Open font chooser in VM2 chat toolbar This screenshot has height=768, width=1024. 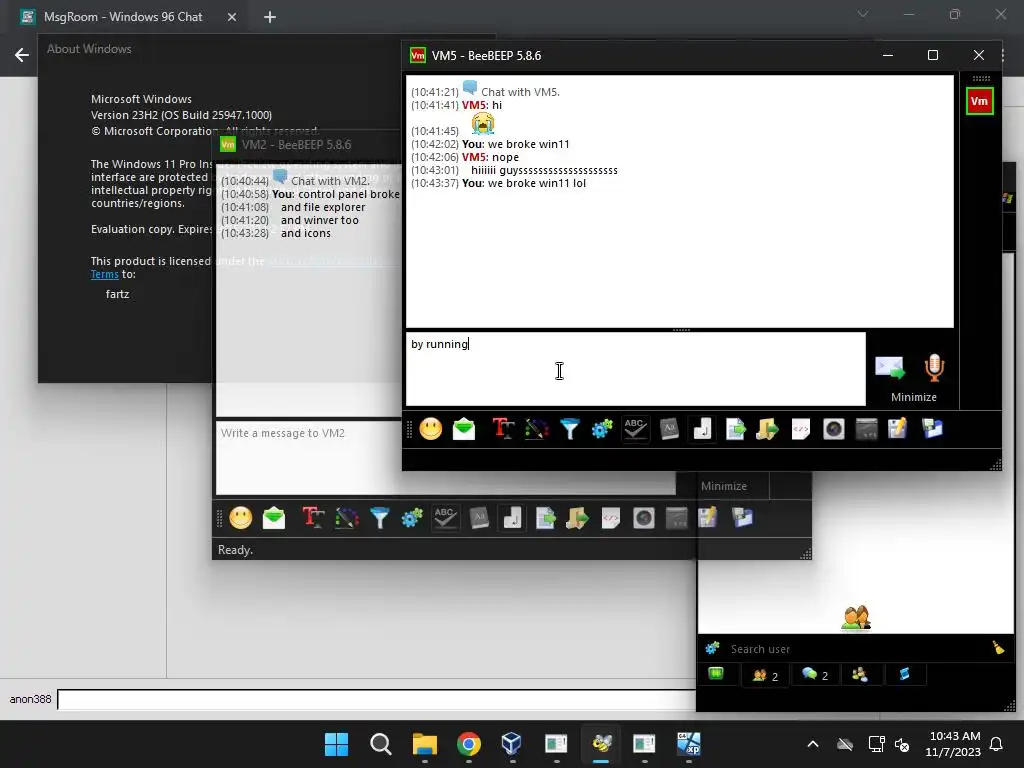point(313,518)
